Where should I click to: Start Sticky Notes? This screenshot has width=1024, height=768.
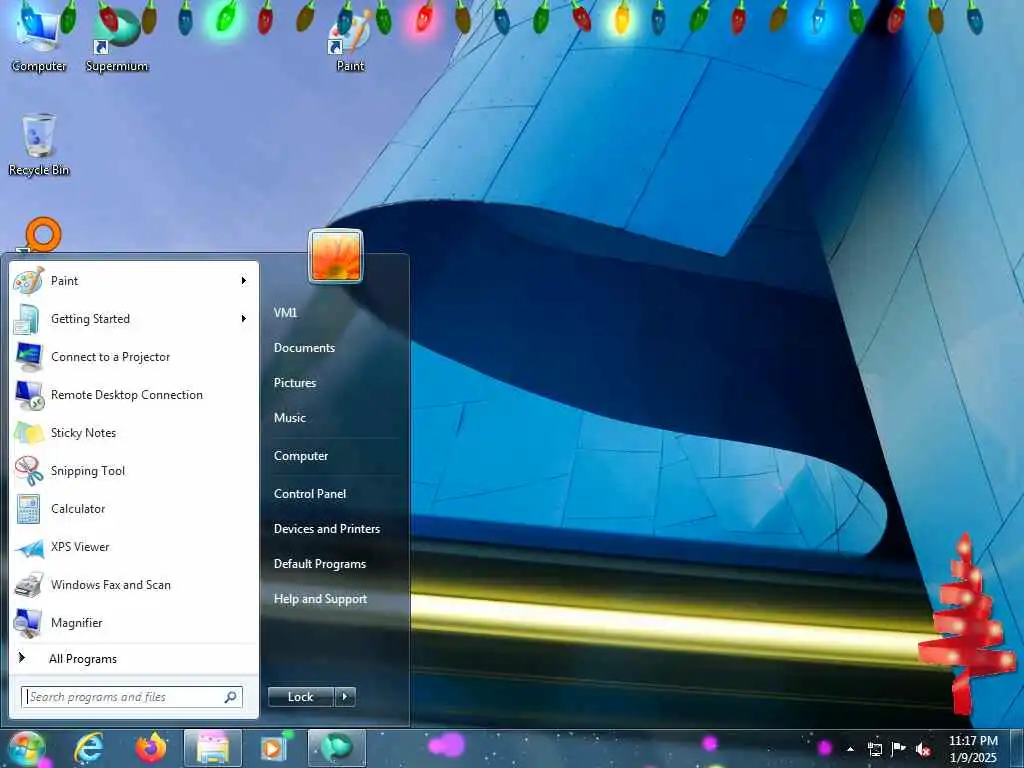[x=135, y=432]
